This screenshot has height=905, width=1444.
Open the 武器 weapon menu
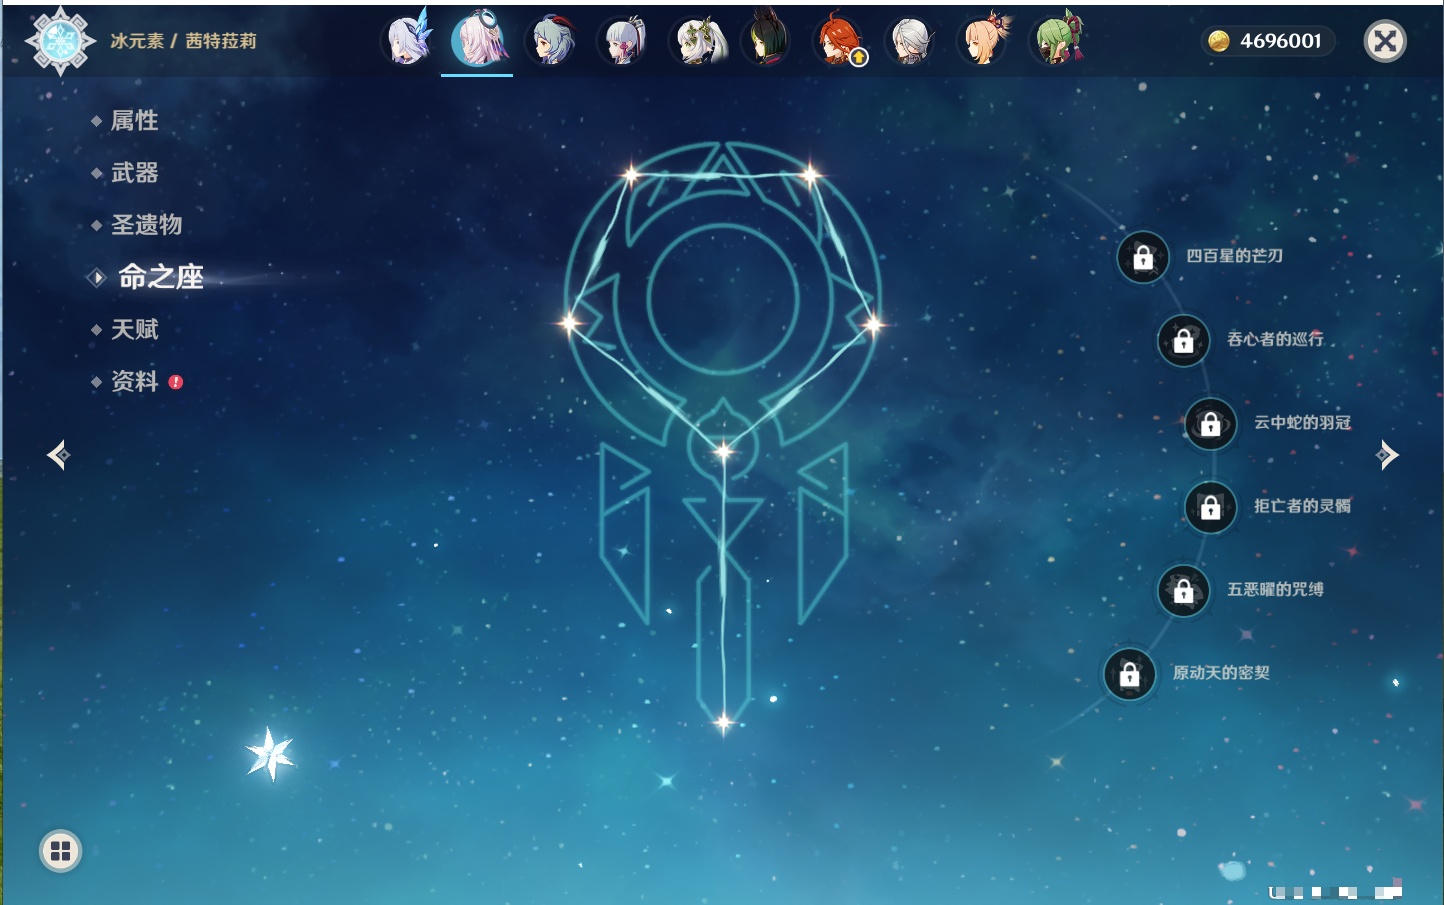(x=134, y=173)
